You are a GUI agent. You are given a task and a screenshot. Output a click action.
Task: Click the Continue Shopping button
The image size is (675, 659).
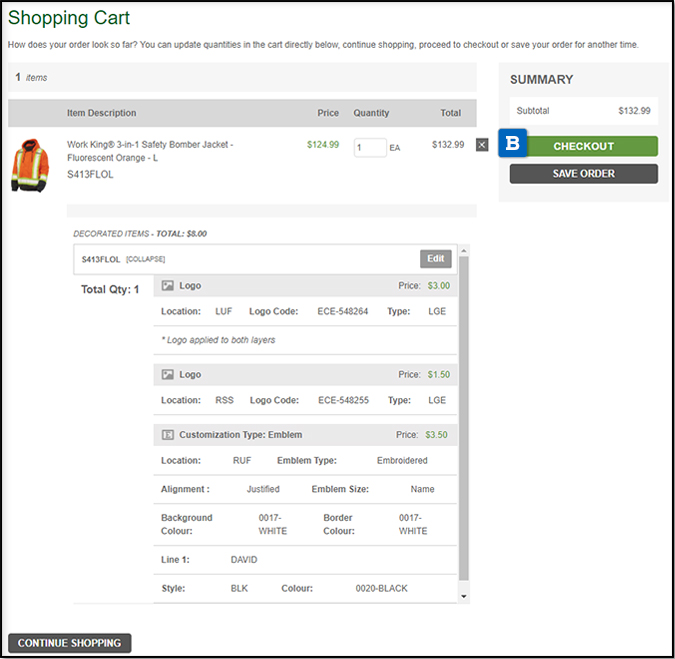69,643
